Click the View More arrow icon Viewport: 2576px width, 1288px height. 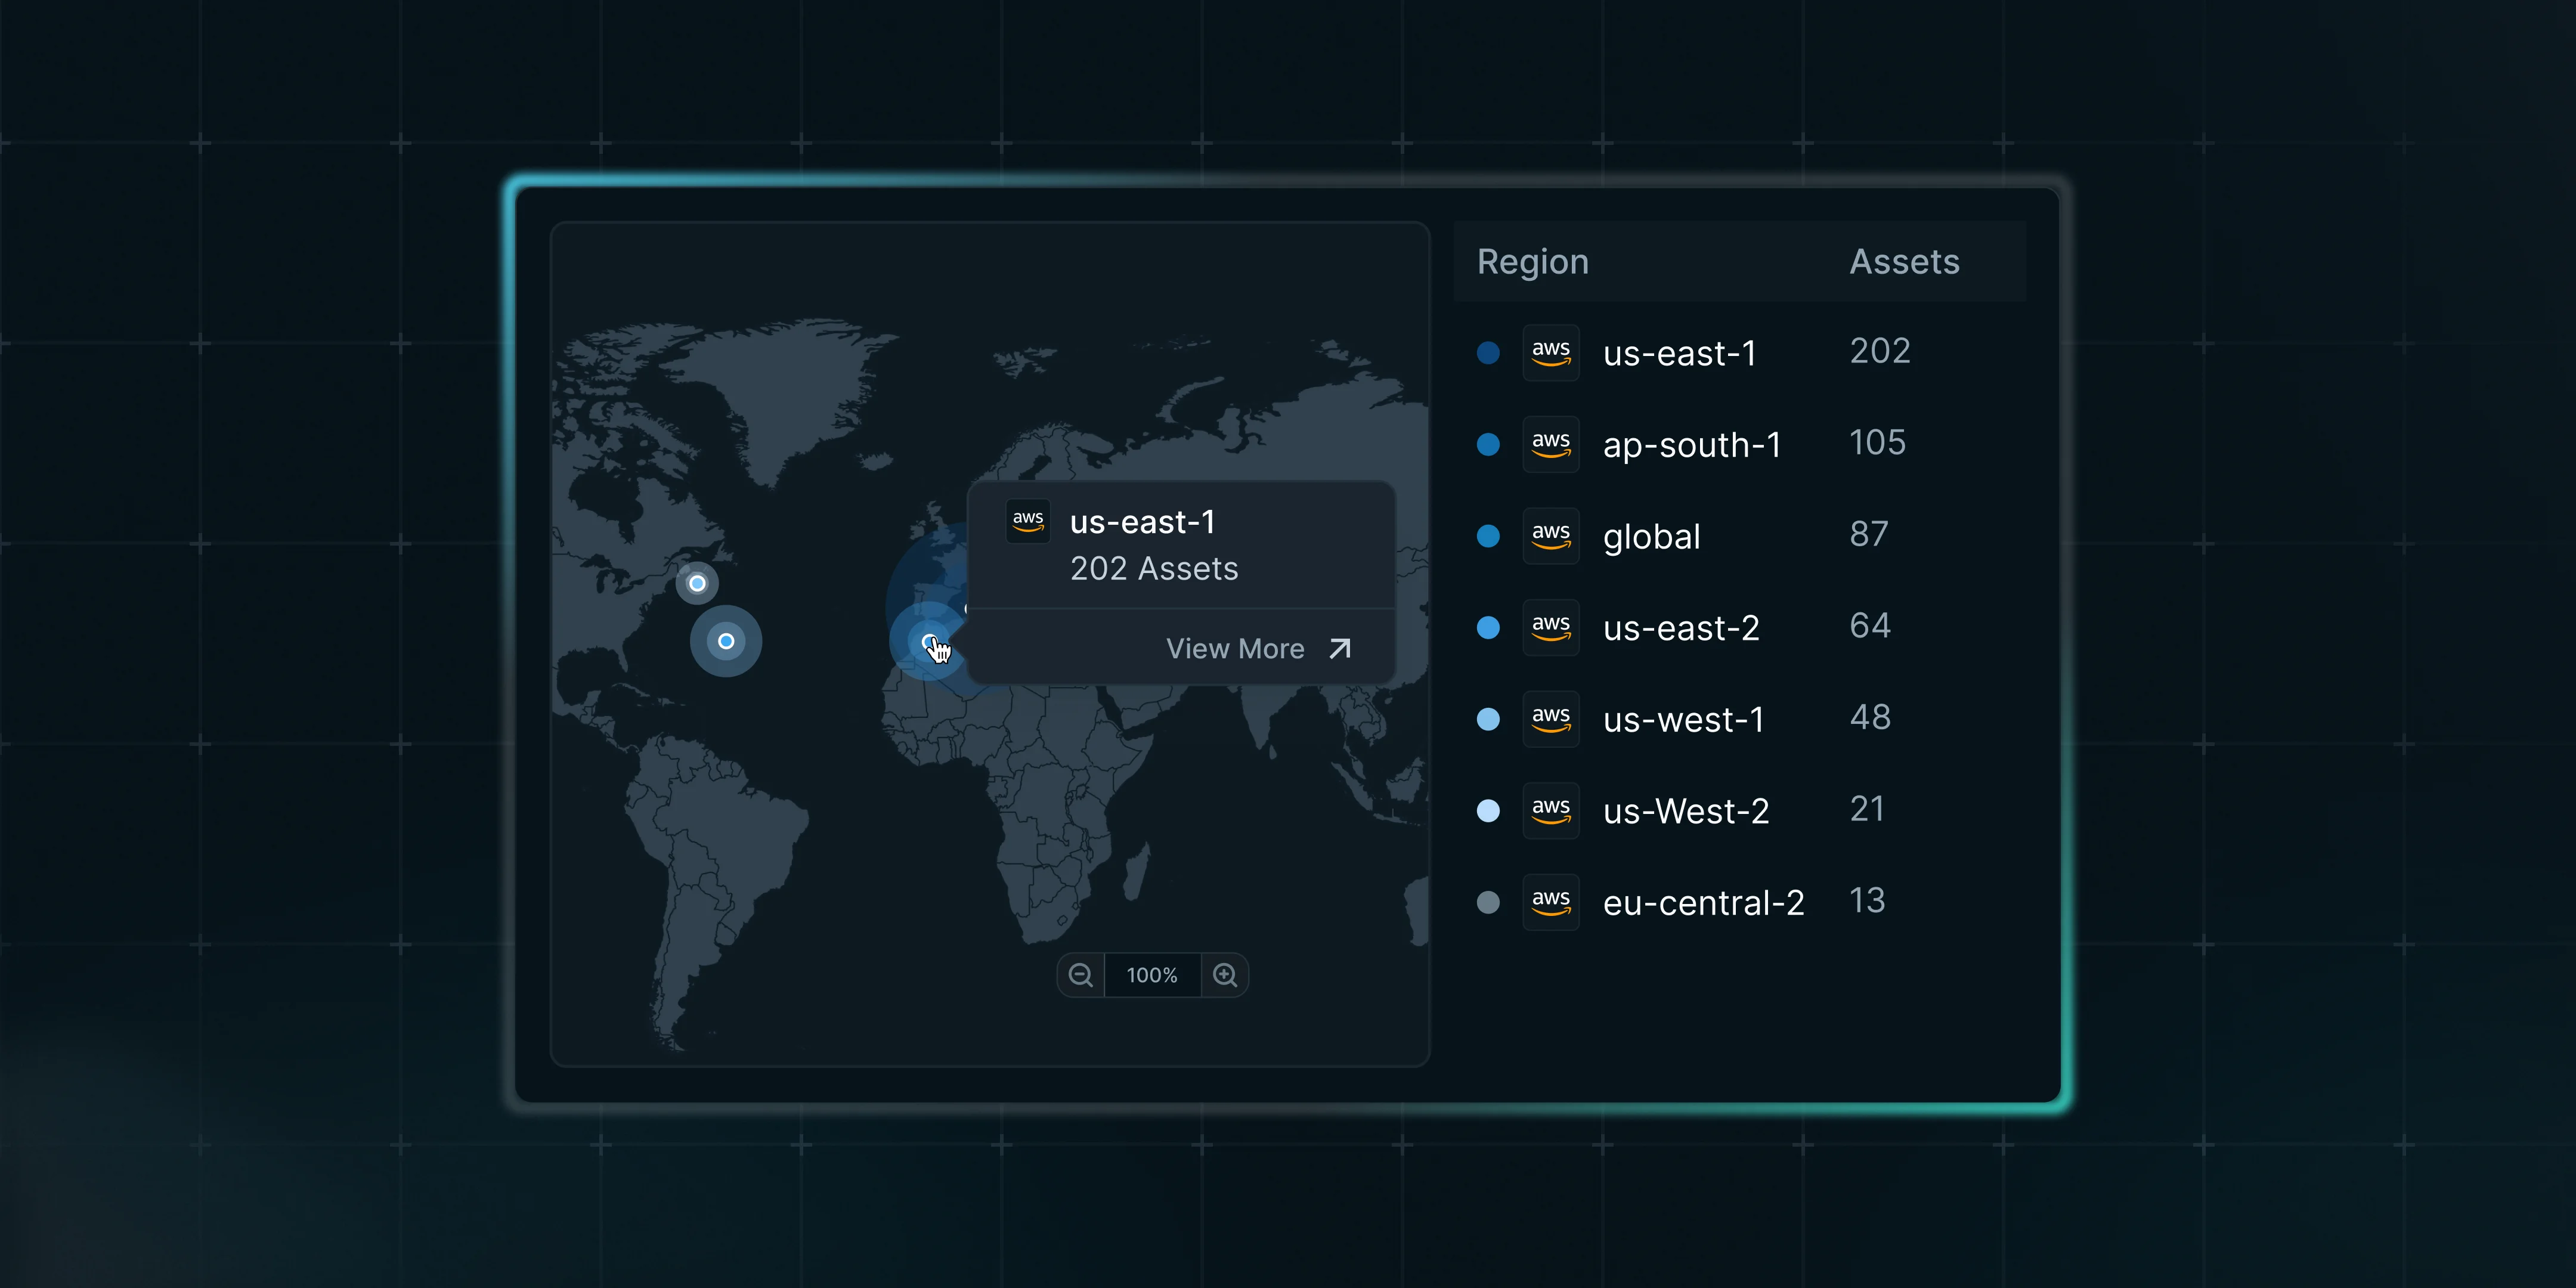[1340, 649]
